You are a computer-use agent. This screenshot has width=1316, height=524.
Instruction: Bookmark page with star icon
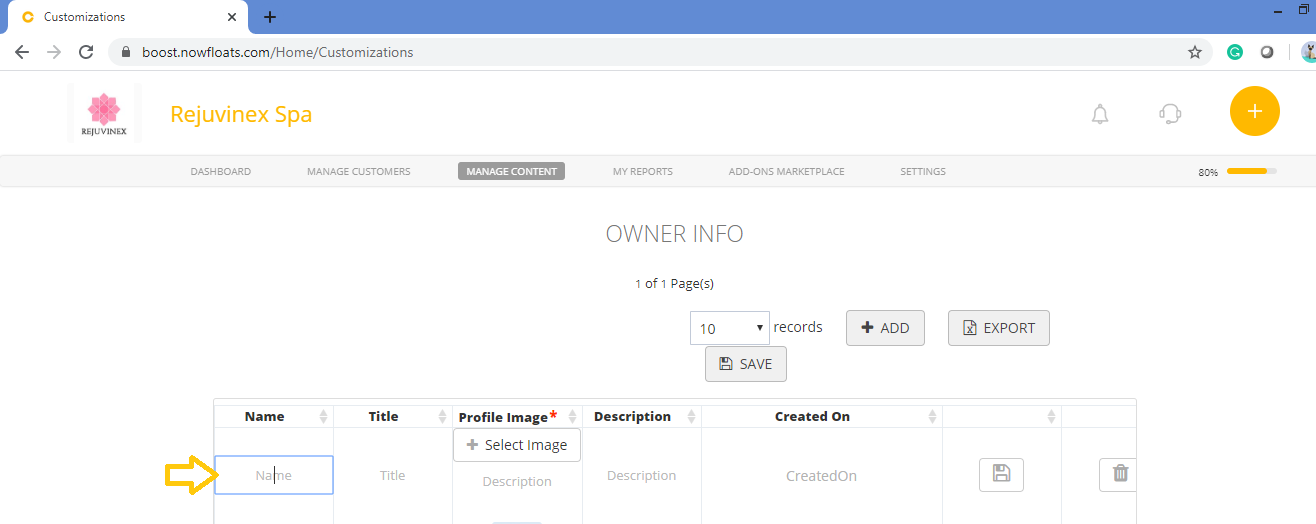tap(1194, 52)
